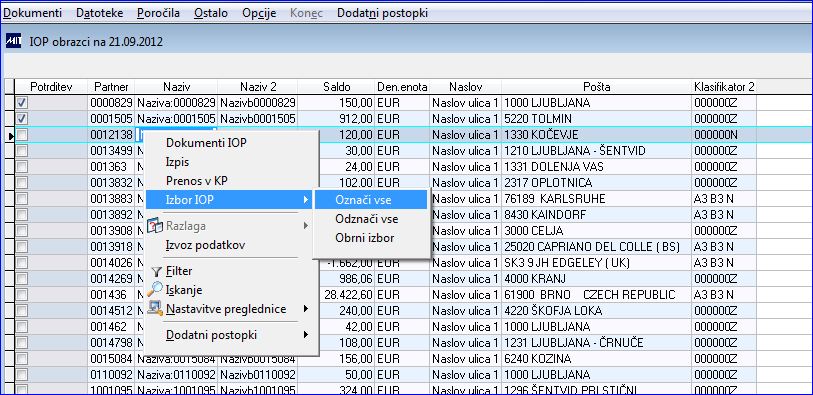Screen dimensions: 813x395
Task: Click the current-row arrow marker of row 0012138
Action: point(11,136)
